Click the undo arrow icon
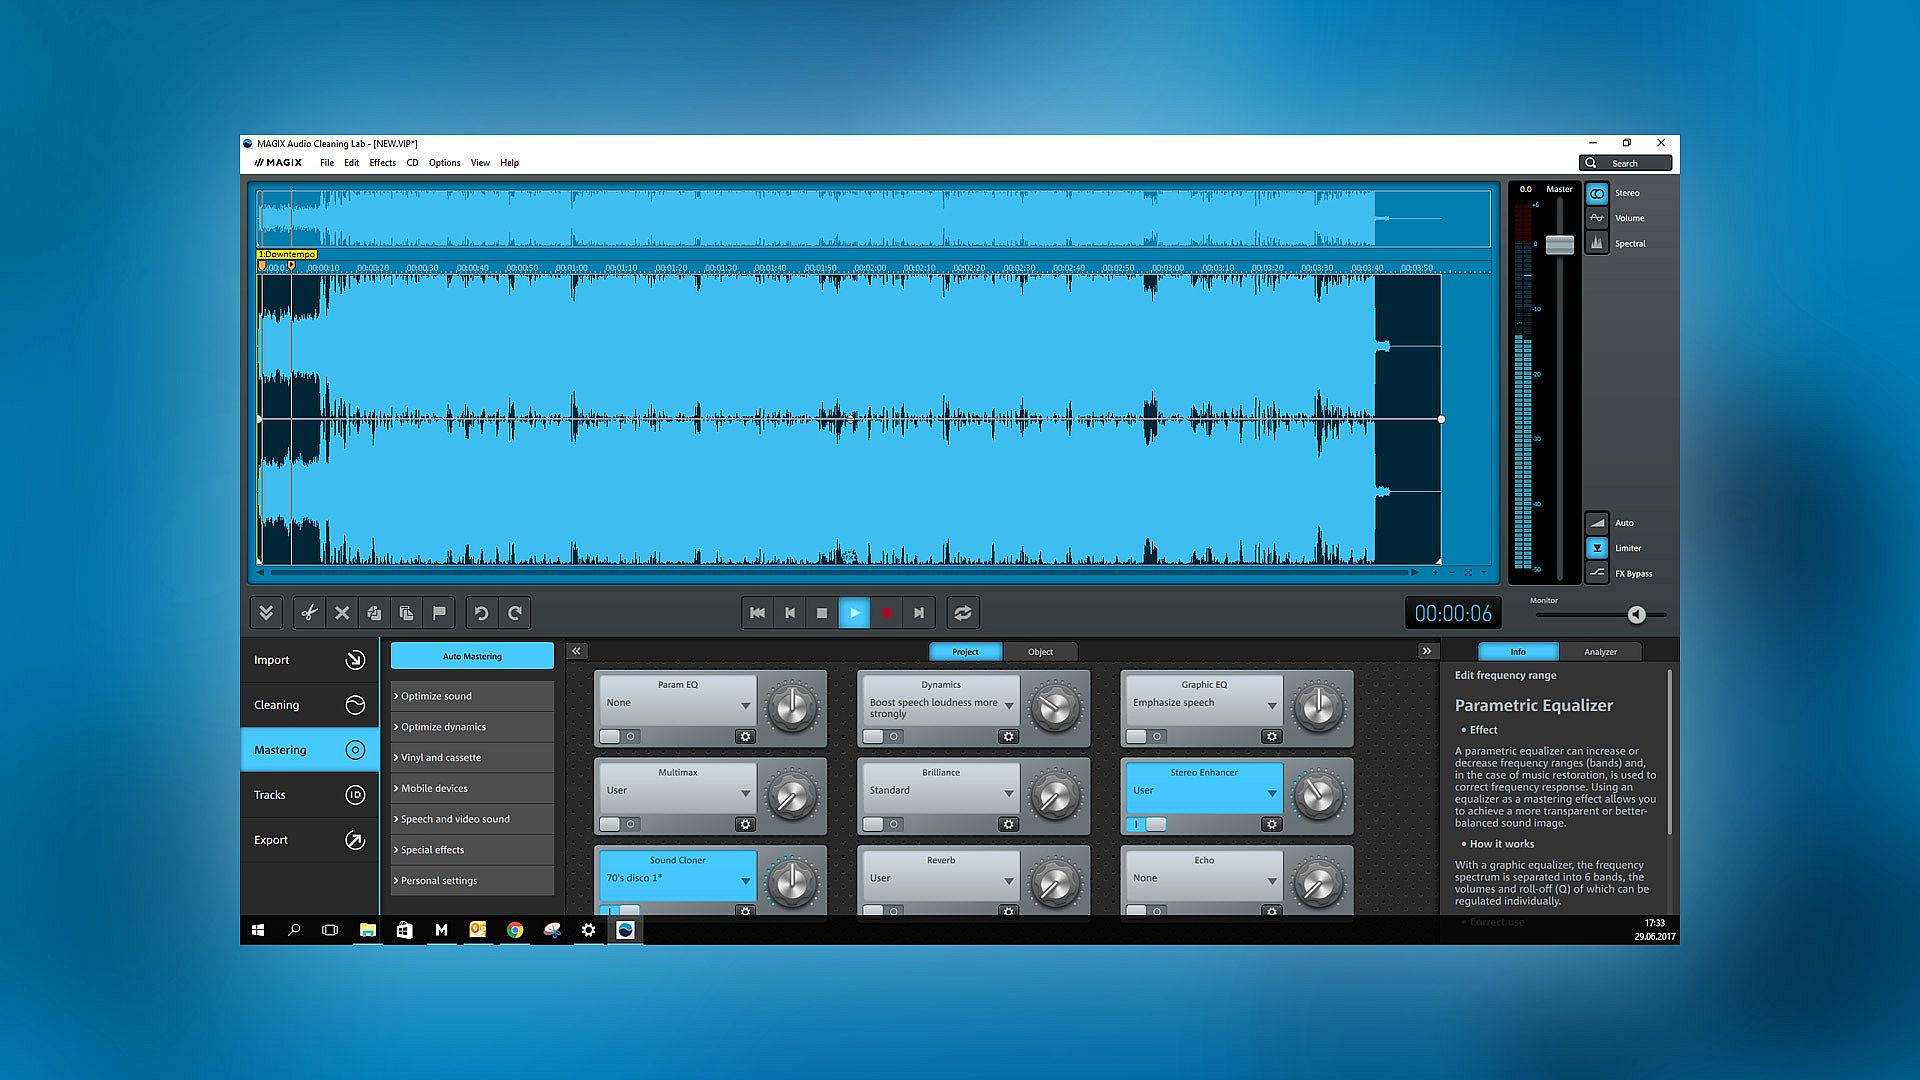The image size is (1920, 1080). tap(481, 613)
